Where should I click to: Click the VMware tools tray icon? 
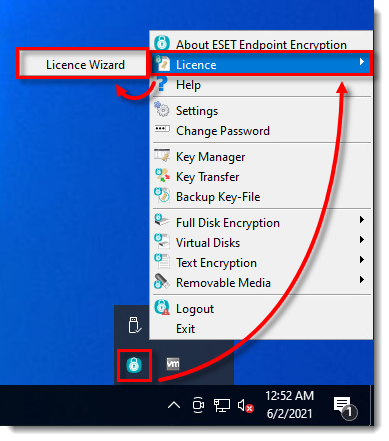173,364
